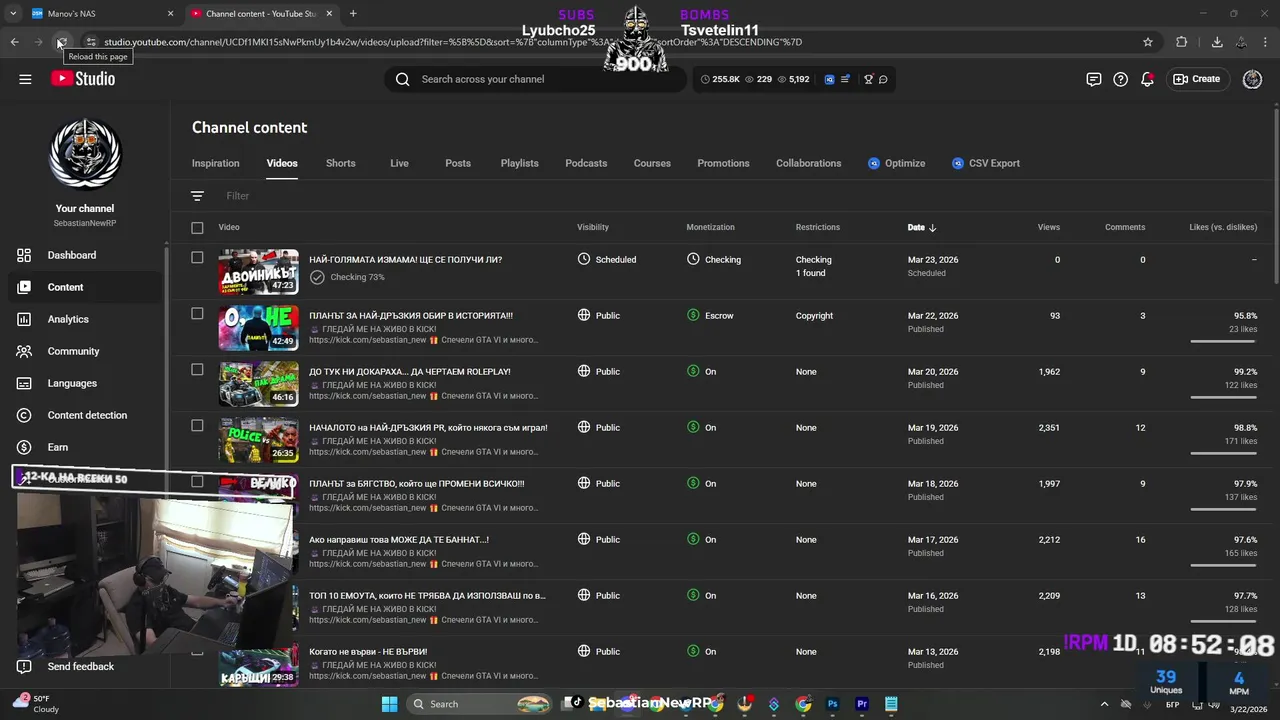Open the Studio hamburger menu
This screenshot has width=1280, height=720.
25,79
